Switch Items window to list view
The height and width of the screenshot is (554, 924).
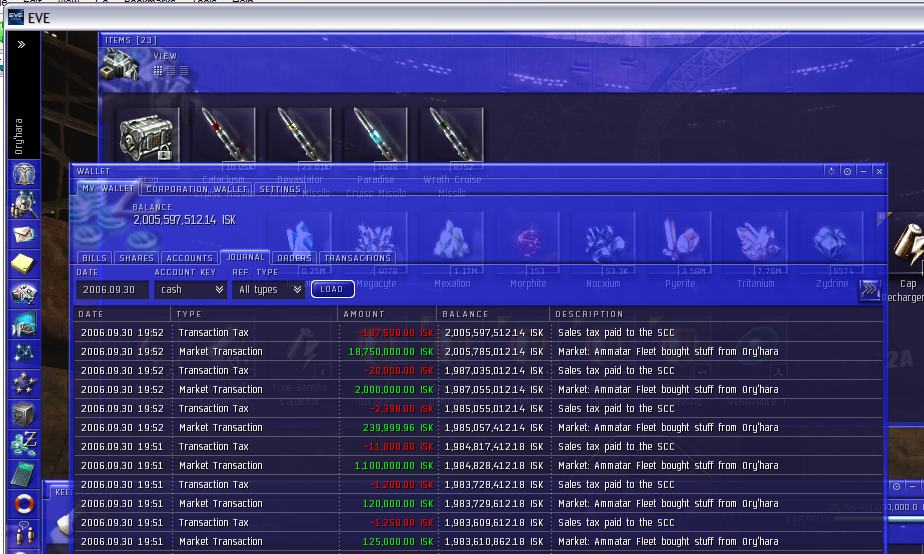(184, 71)
